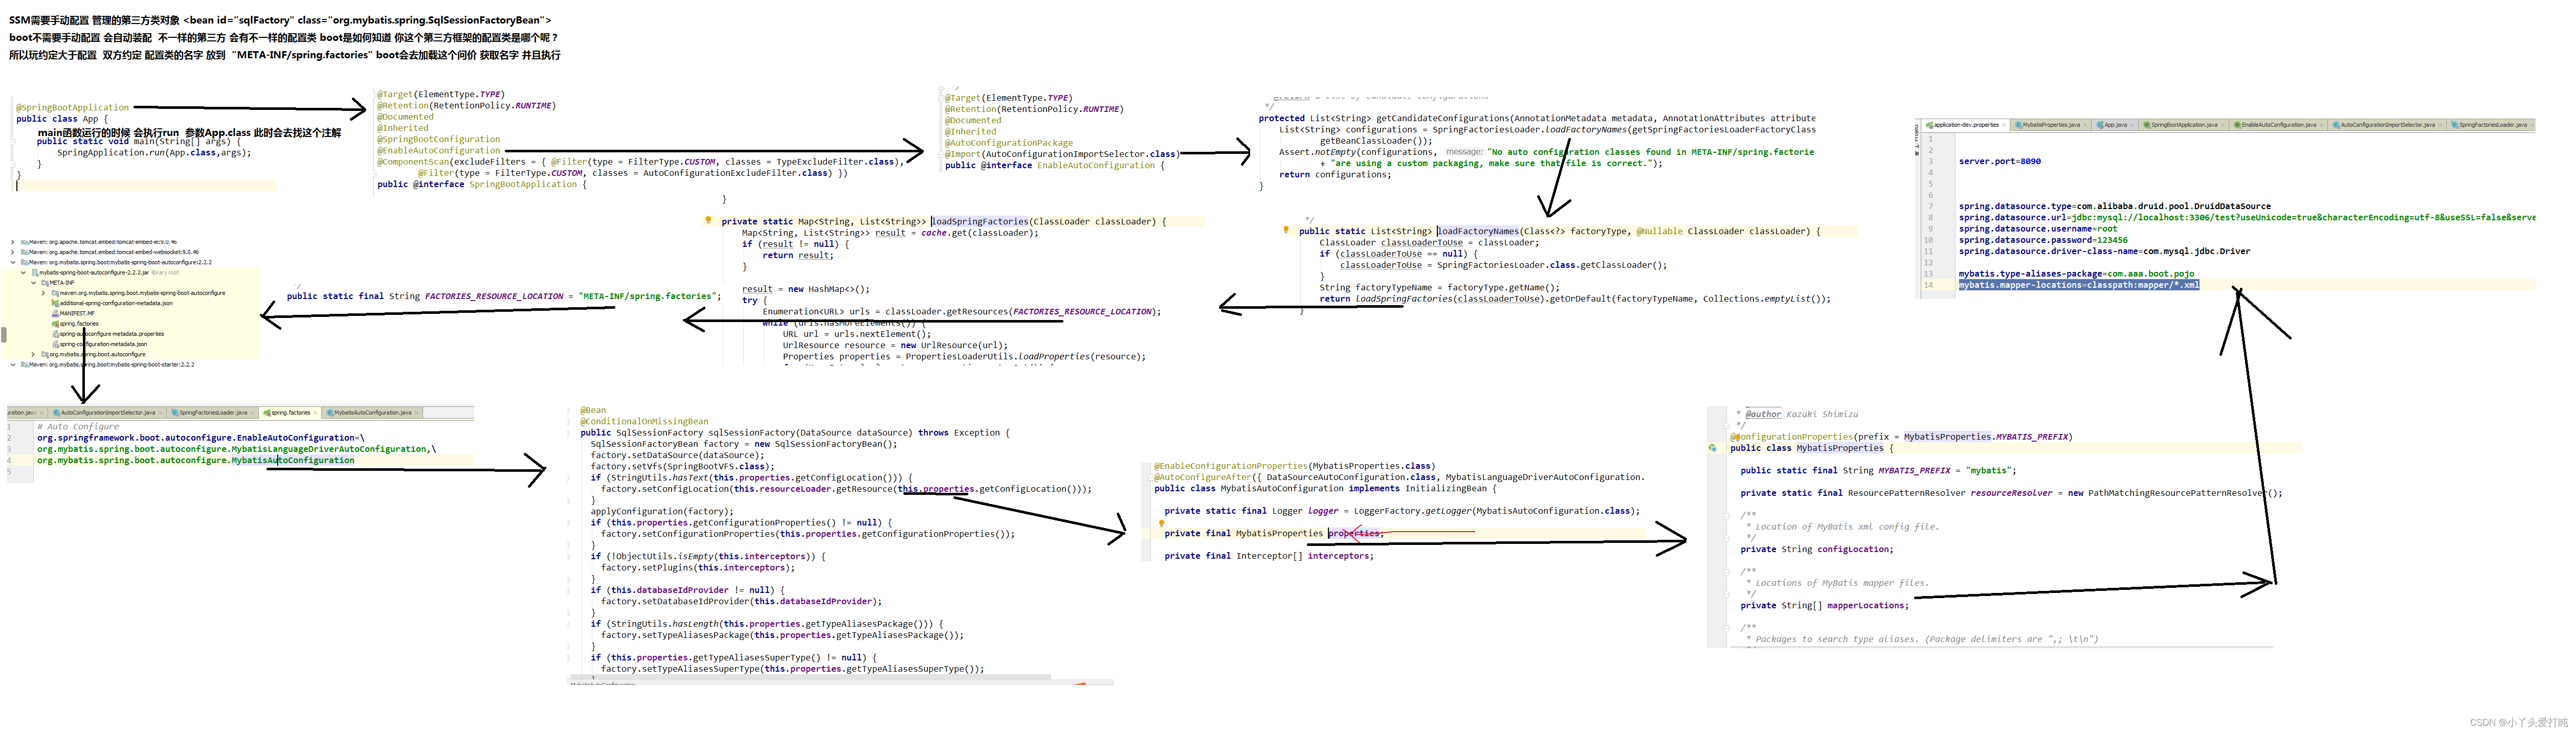Click the spring.factories leaf icon in tree
The height and width of the screenshot is (732, 2576).
55,324
